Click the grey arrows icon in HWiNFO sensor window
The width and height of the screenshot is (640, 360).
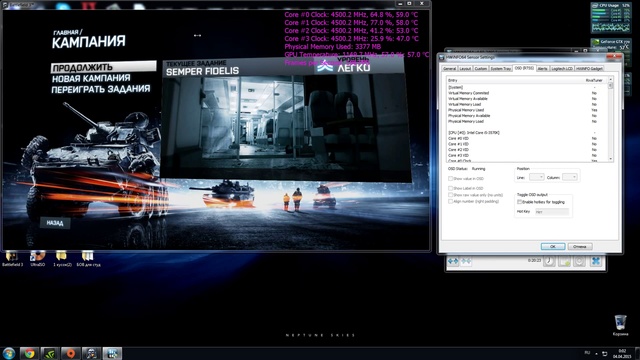466,261
